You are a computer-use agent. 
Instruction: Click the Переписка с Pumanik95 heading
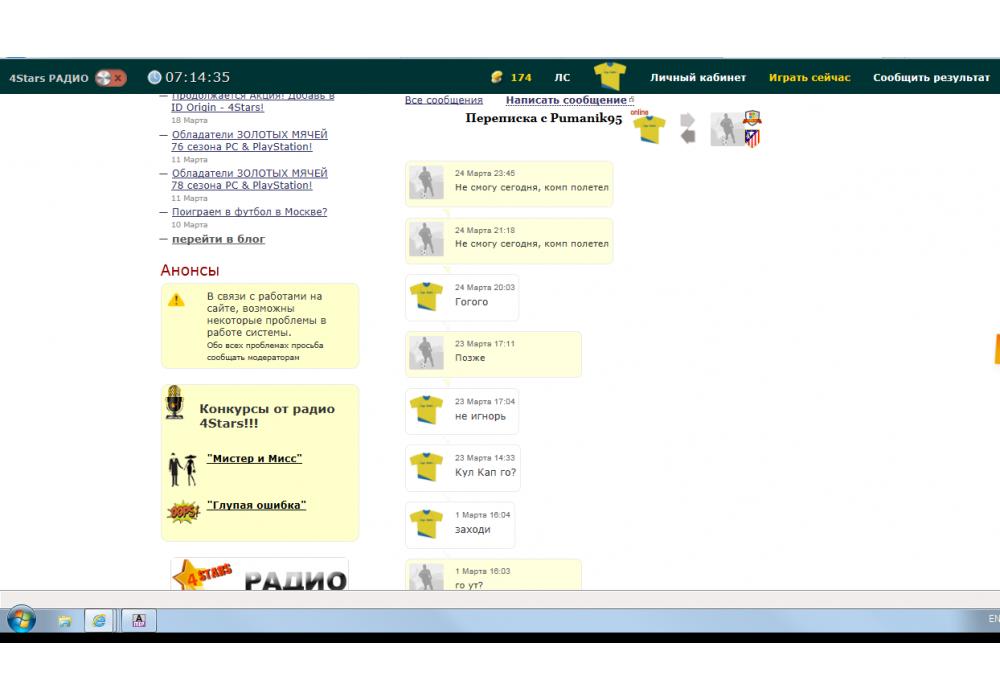pos(543,119)
